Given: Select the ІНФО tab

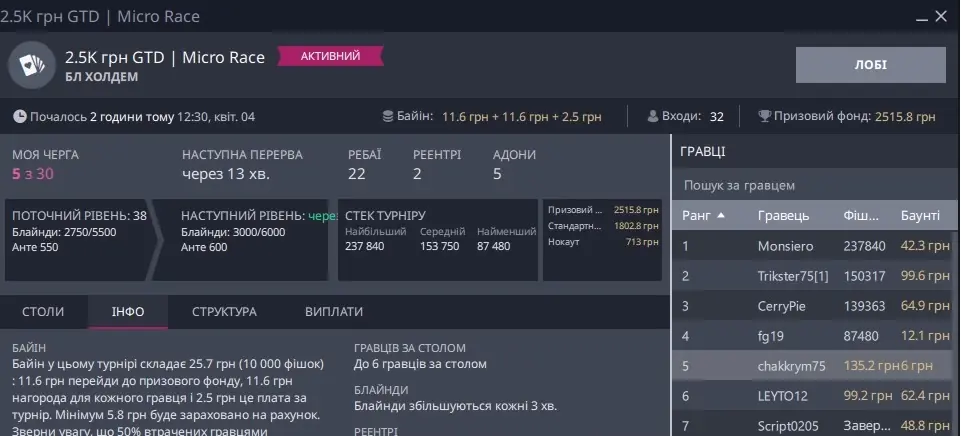Looking at the screenshot, I should tap(128, 312).
